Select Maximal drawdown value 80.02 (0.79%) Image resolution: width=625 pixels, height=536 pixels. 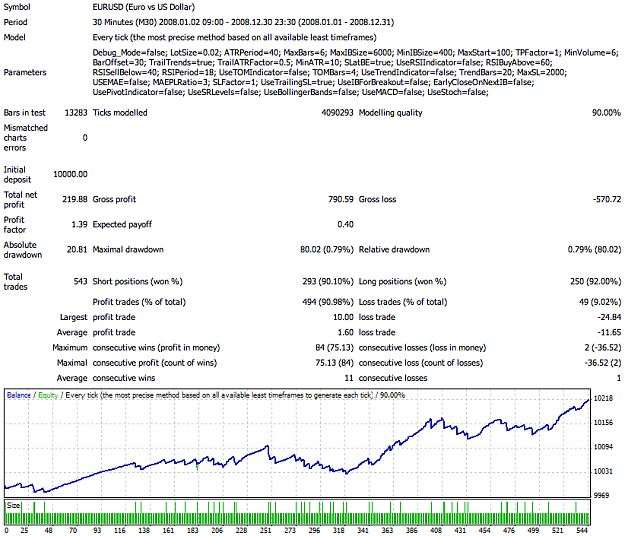click(327, 249)
